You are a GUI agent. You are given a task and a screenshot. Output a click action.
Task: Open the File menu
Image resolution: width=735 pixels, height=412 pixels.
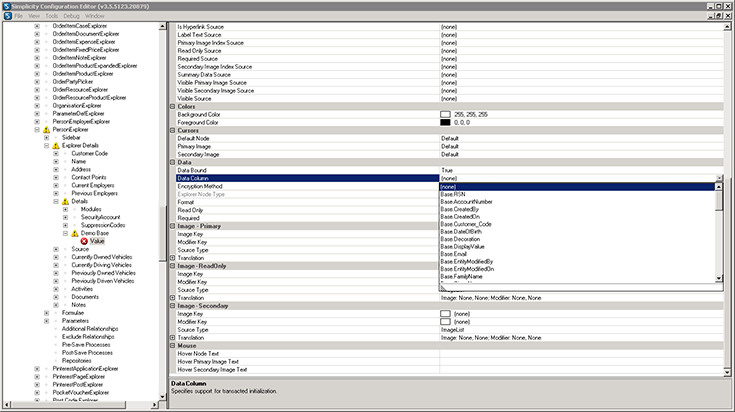[18, 16]
